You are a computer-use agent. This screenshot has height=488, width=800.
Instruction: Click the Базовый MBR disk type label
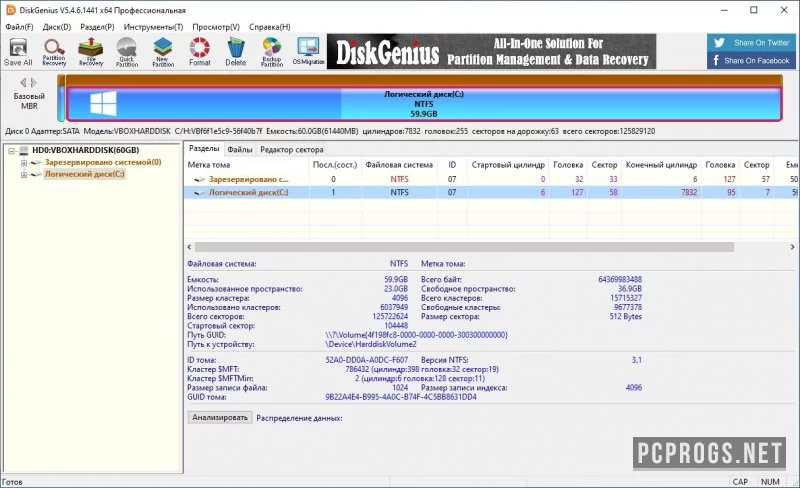coord(29,101)
